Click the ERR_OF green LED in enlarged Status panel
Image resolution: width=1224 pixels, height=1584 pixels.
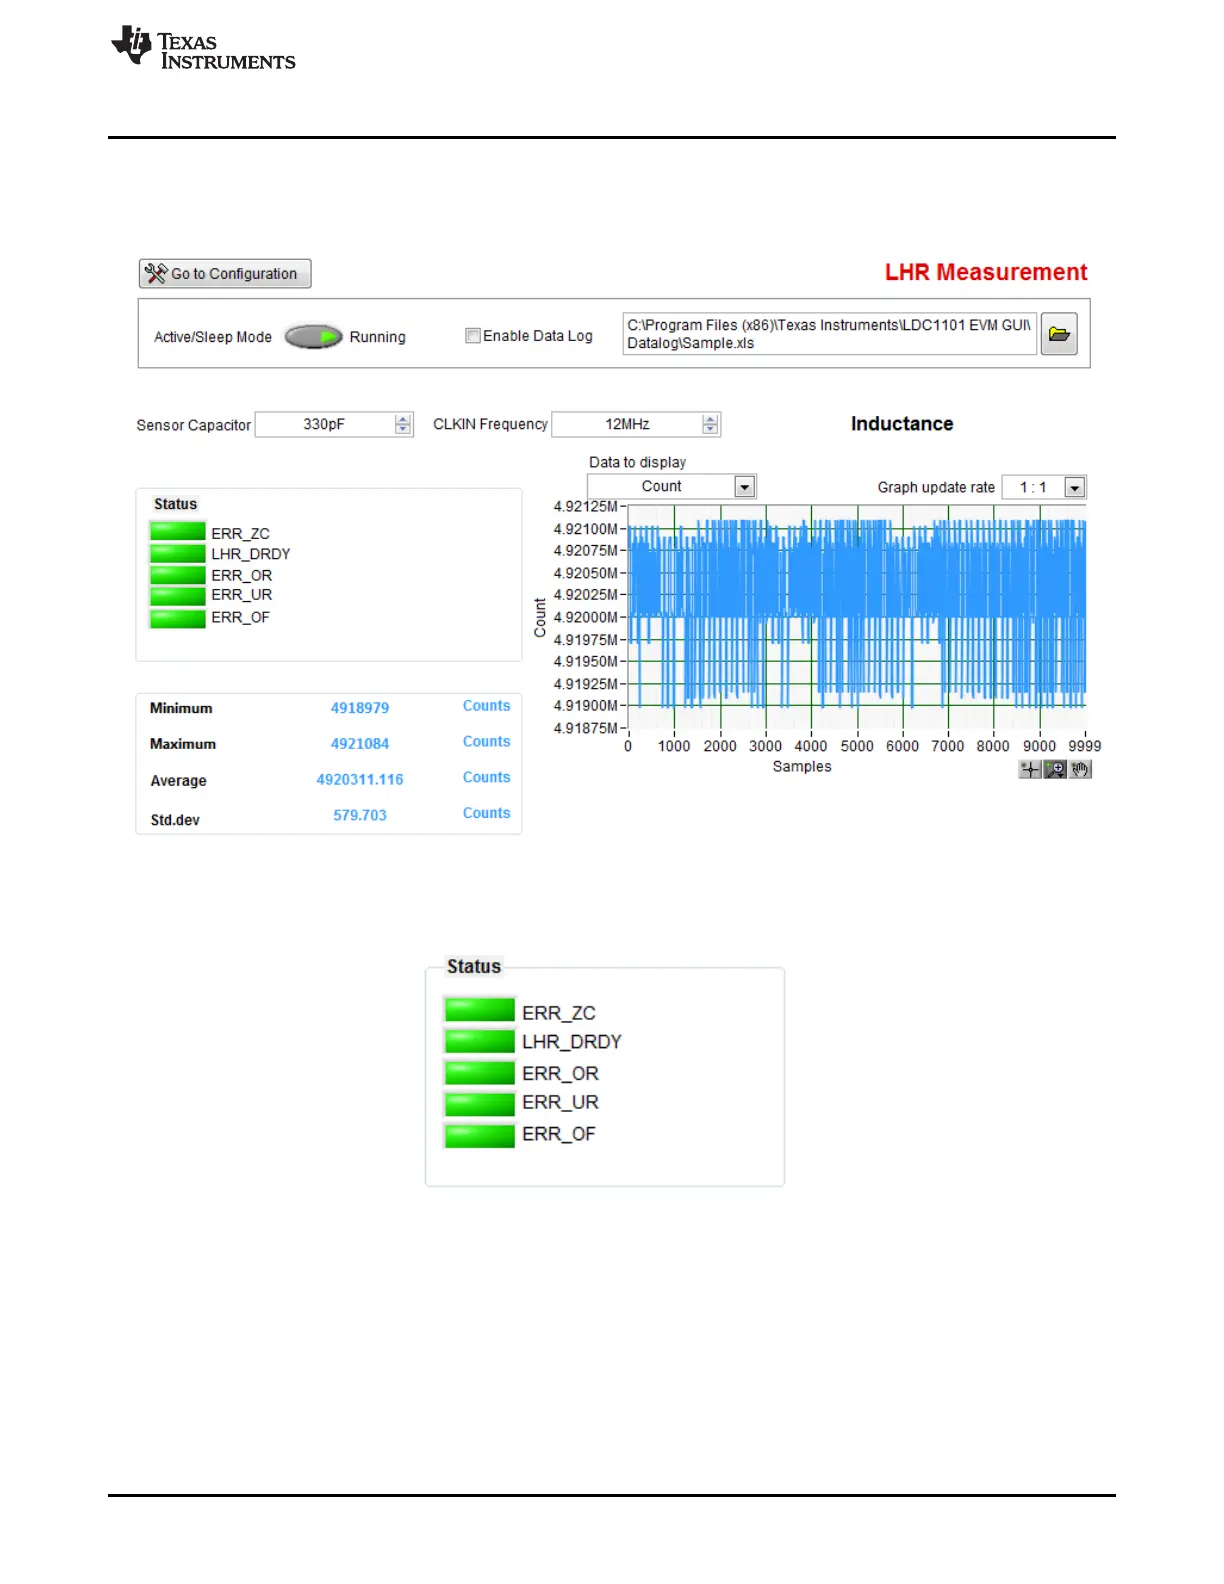(x=480, y=1135)
